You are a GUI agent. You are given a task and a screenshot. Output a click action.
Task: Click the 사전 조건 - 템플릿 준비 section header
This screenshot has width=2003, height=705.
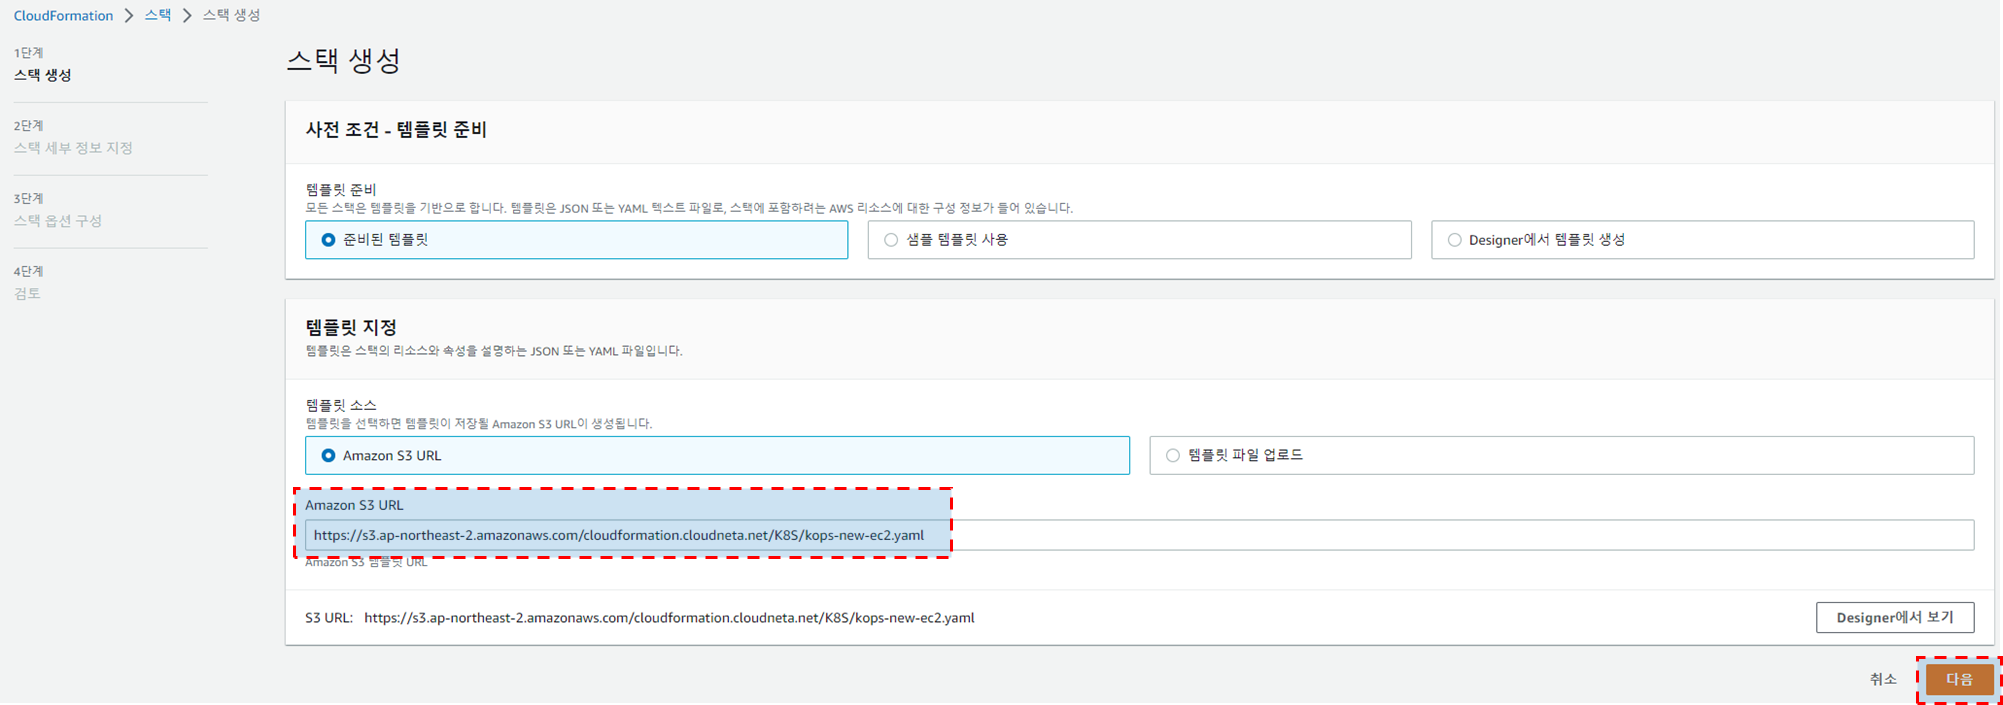coord(396,130)
